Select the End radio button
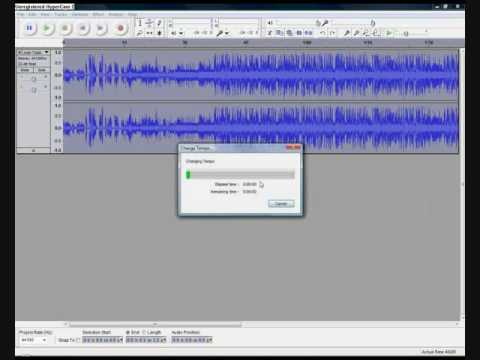Image resolution: width=480 pixels, height=360 pixels. [128, 332]
